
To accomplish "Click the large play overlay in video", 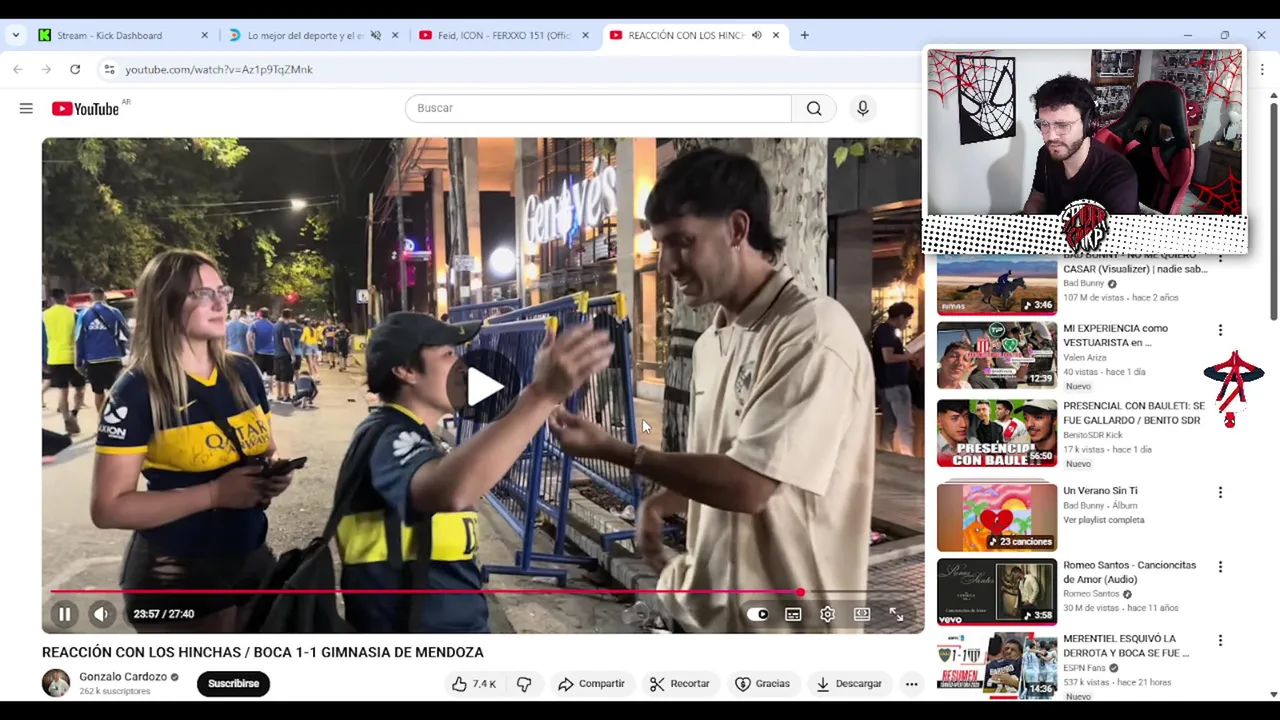I will click(483, 386).
